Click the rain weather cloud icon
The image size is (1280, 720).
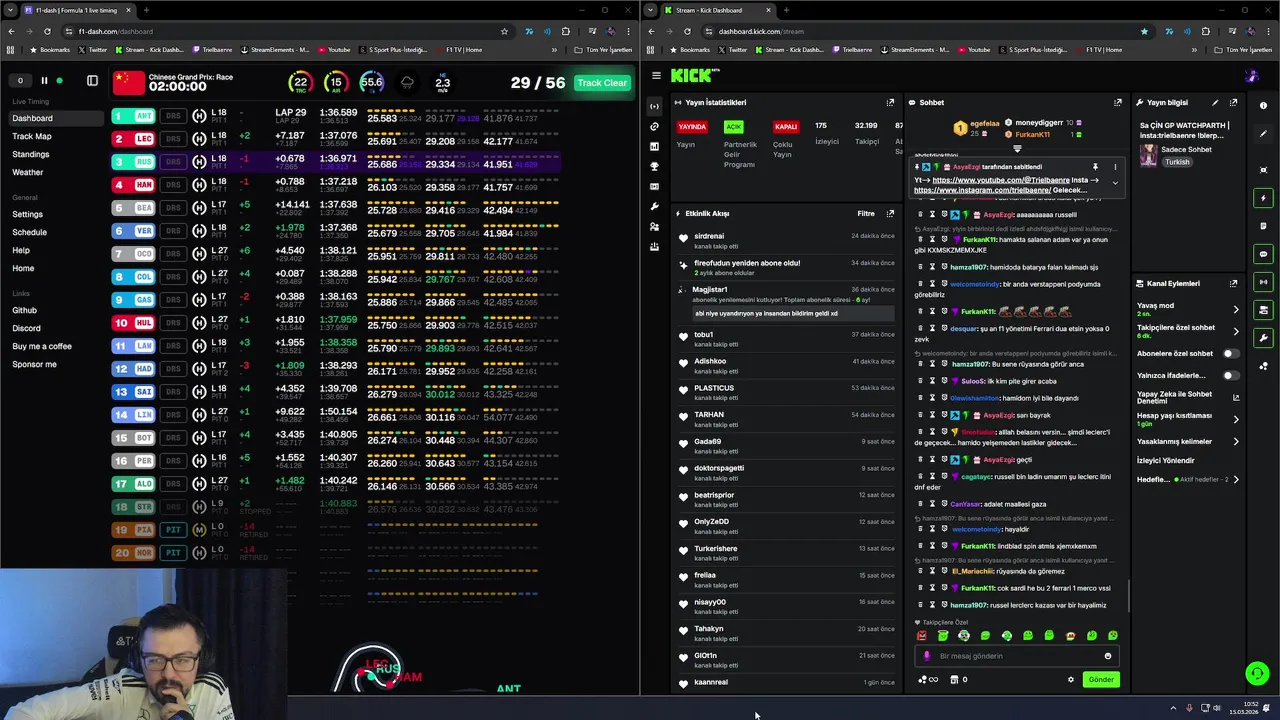coord(407,83)
